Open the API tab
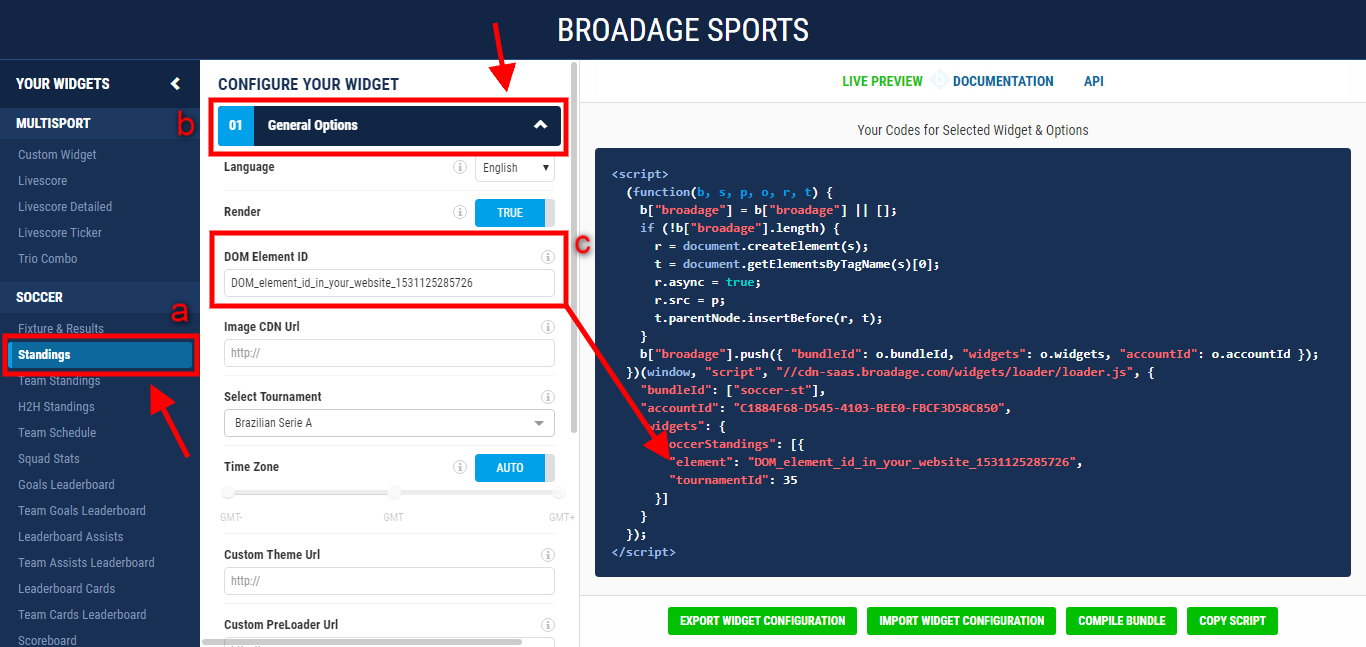This screenshot has height=647, width=1366. [1094, 81]
